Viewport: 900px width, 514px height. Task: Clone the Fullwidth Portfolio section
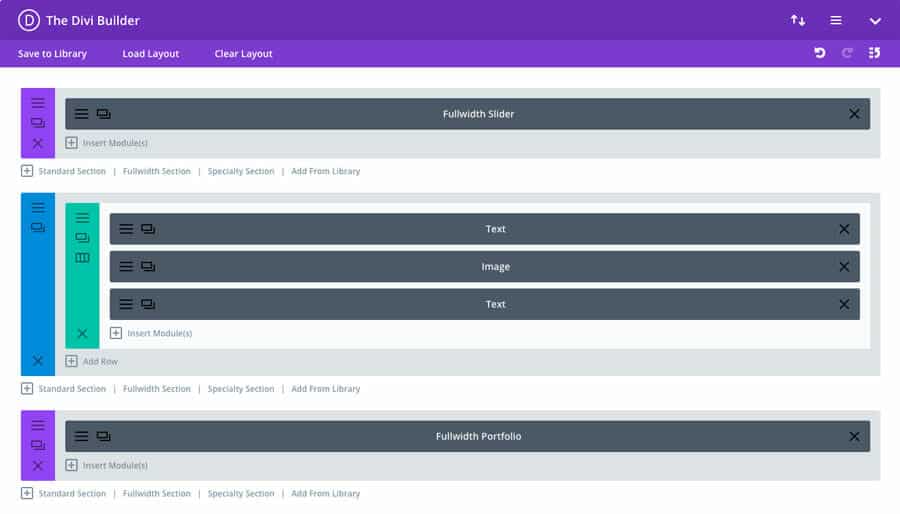[x=38, y=445]
